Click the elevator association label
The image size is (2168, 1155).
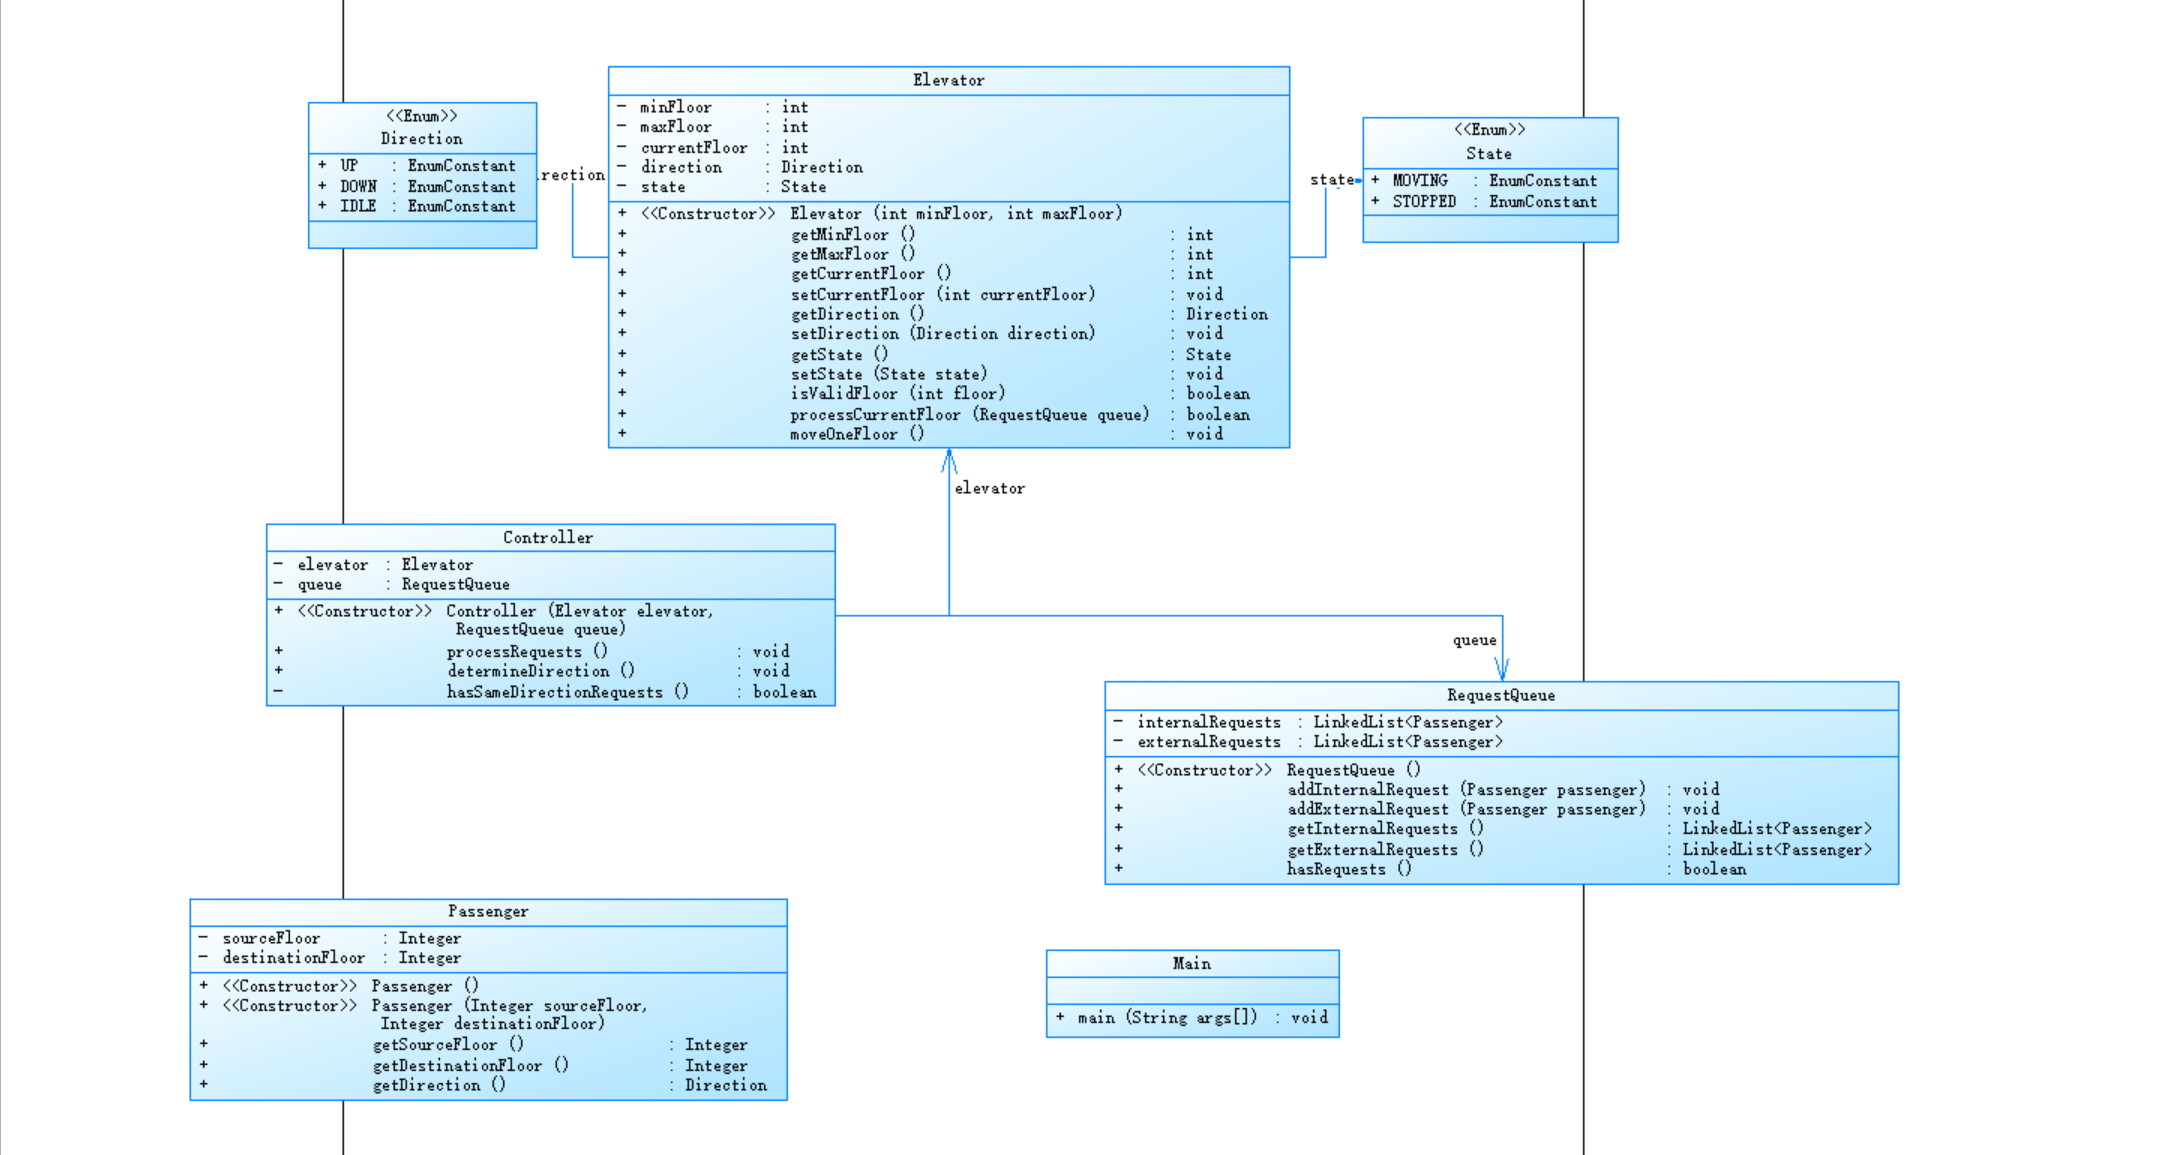coord(989,489)
